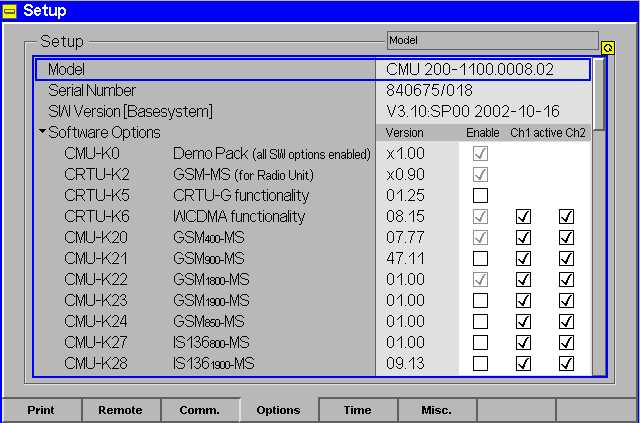Uncheck Ch1 active for CMU-K20 GSM400-MS
The width and height of the screenshot is (640, 423).
click(523, 238)
